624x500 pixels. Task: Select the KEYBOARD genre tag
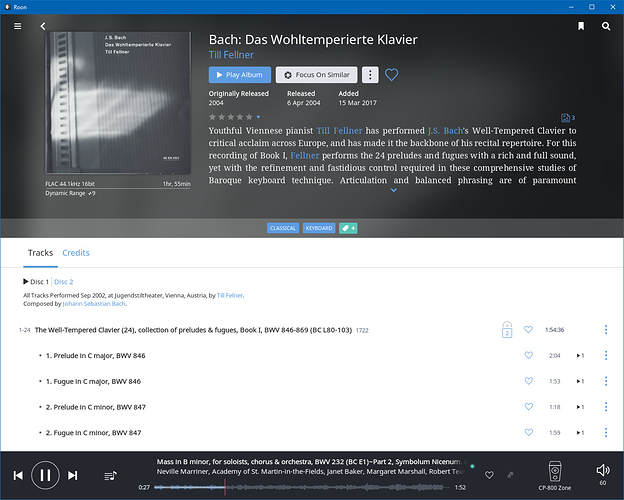point(319,228)
